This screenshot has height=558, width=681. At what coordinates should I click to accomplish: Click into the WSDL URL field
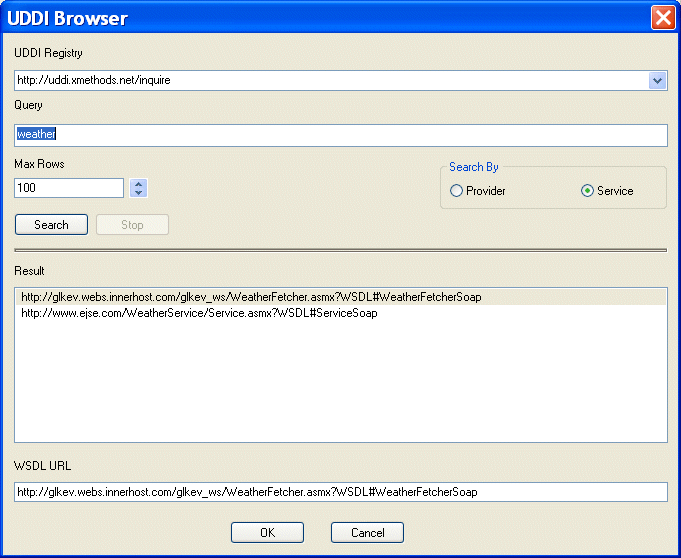tap(340, 492)
